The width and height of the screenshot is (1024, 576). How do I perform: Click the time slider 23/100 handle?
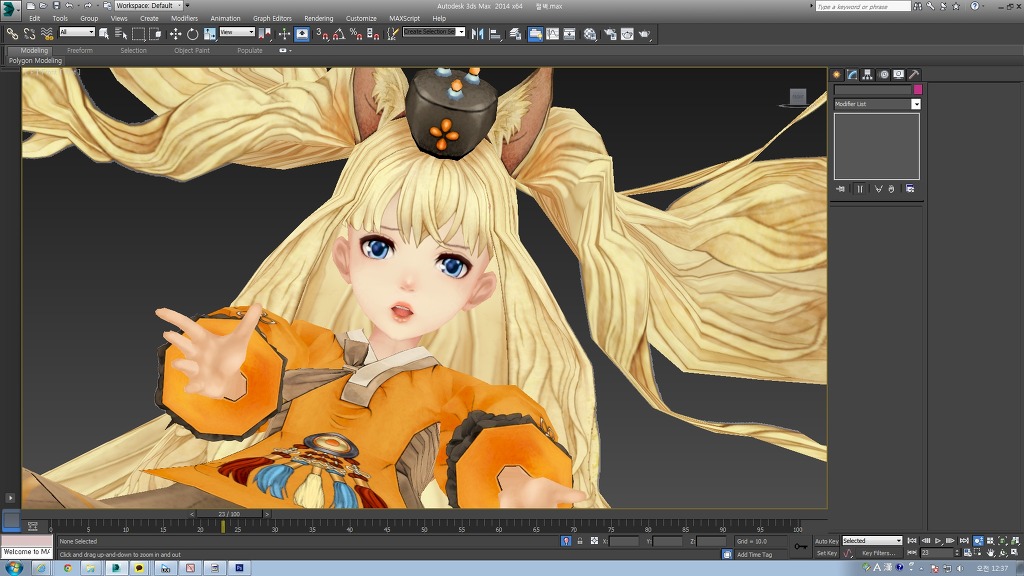click(x=229, y=514)
